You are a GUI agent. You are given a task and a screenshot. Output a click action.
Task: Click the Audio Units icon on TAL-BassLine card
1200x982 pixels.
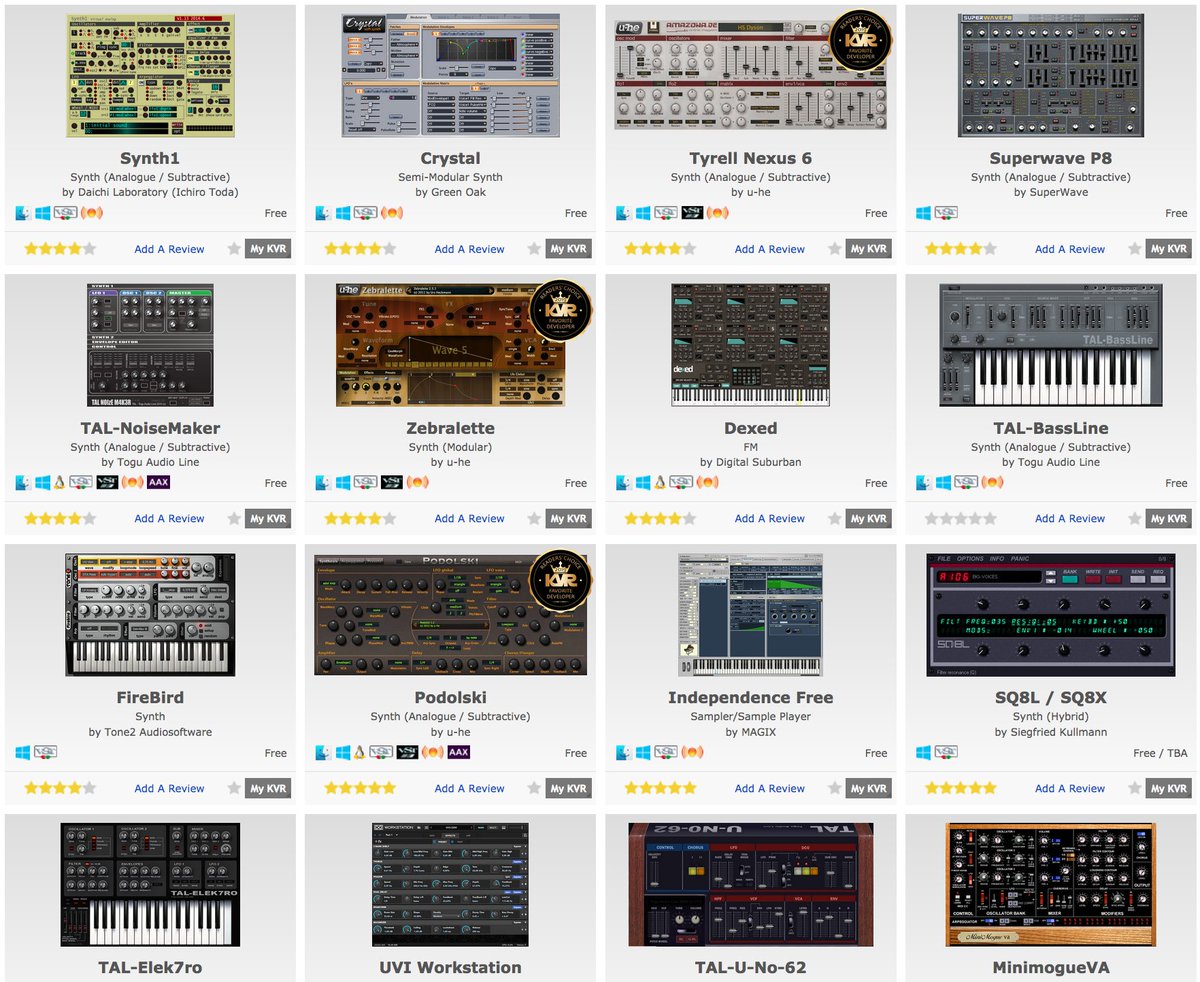[x=993, y=483]
